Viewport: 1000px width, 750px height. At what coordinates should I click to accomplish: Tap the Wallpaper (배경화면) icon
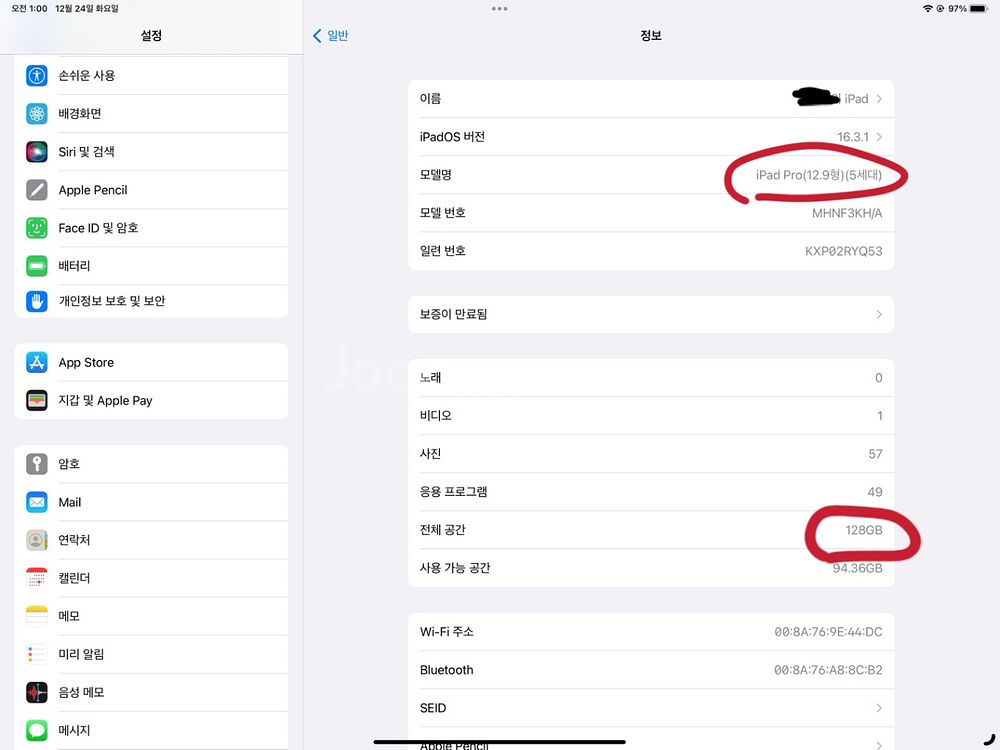point(36,114)
